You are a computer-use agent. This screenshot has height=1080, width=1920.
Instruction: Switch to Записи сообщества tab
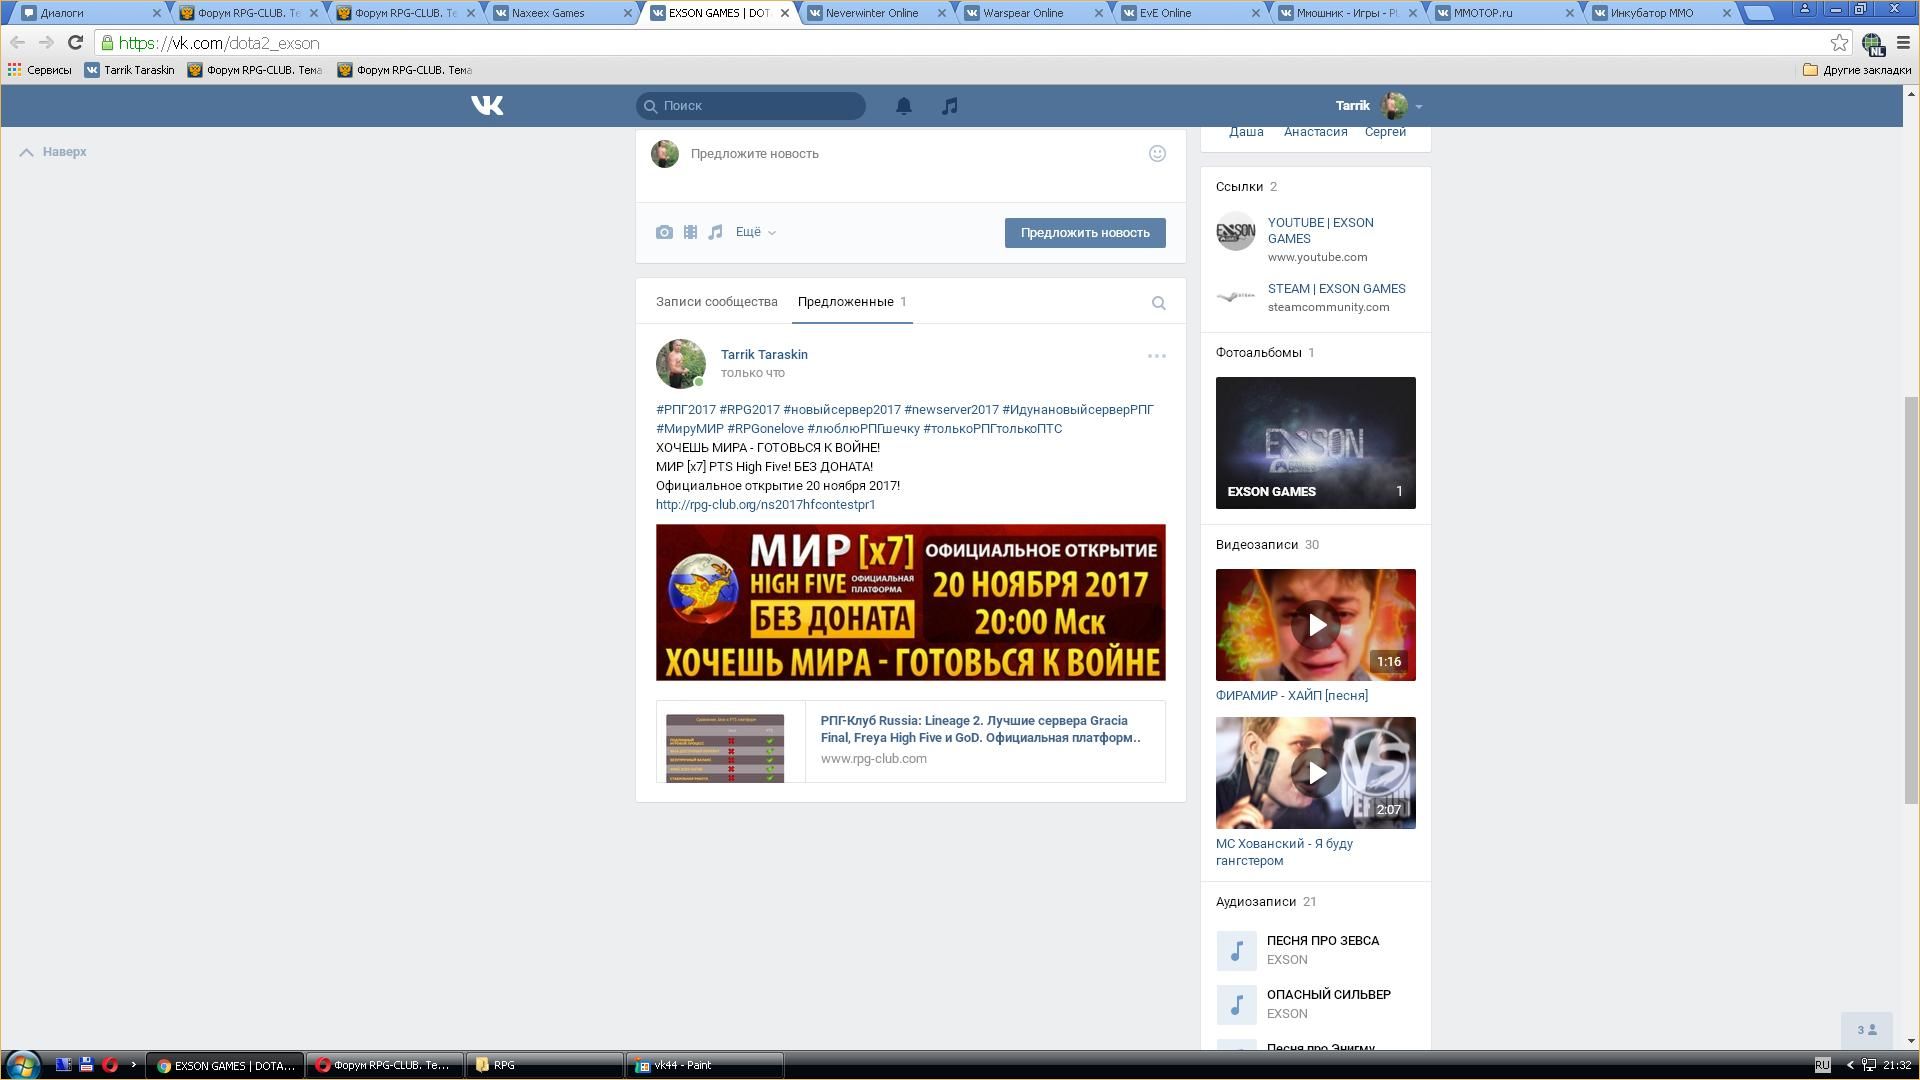pyautogui.click(x=716, y=302)
